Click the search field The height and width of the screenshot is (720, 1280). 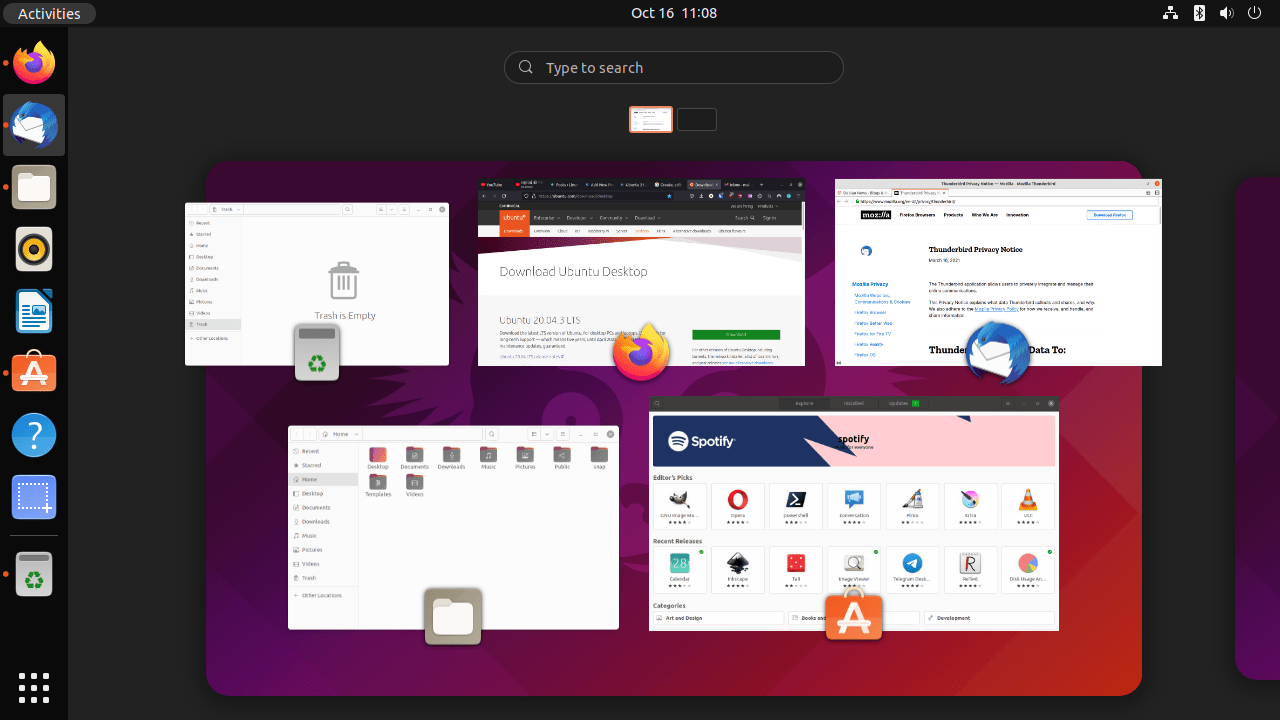673,68
